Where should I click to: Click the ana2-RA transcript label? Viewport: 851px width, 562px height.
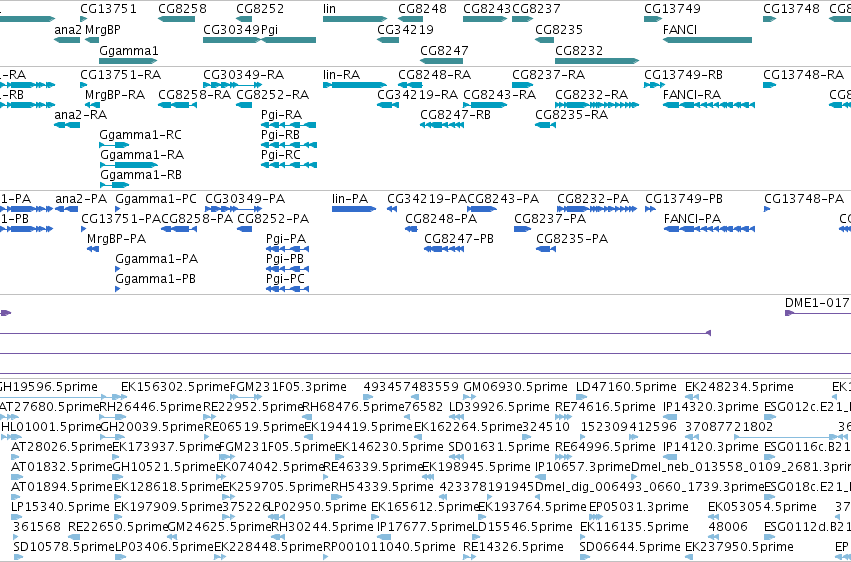click(x=80, y=114)
